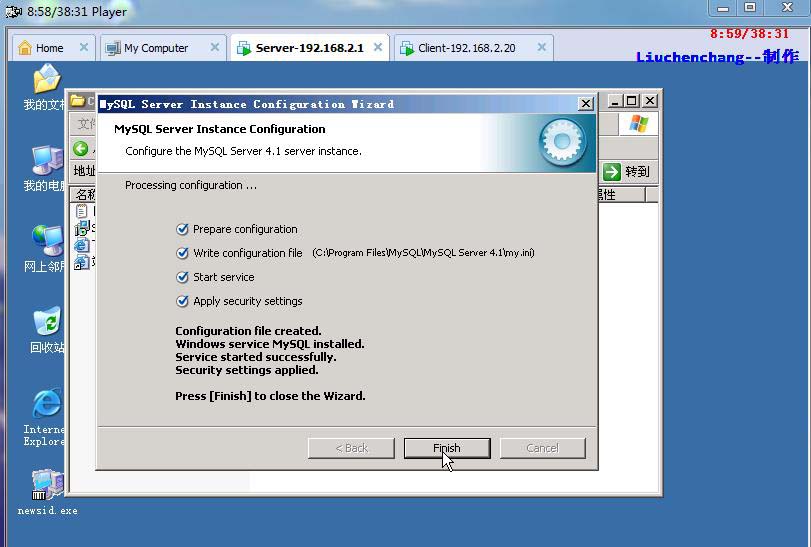811x547 pixels.
Task: Click the Start service checkmark icon
Action: pyautogui.click(x=182, y=277)
